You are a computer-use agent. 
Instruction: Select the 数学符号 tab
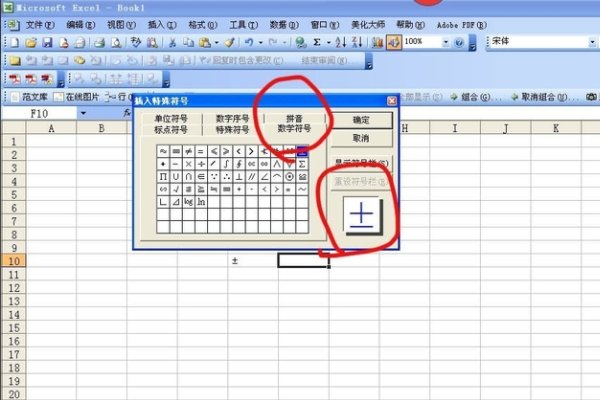click(294, 129)
